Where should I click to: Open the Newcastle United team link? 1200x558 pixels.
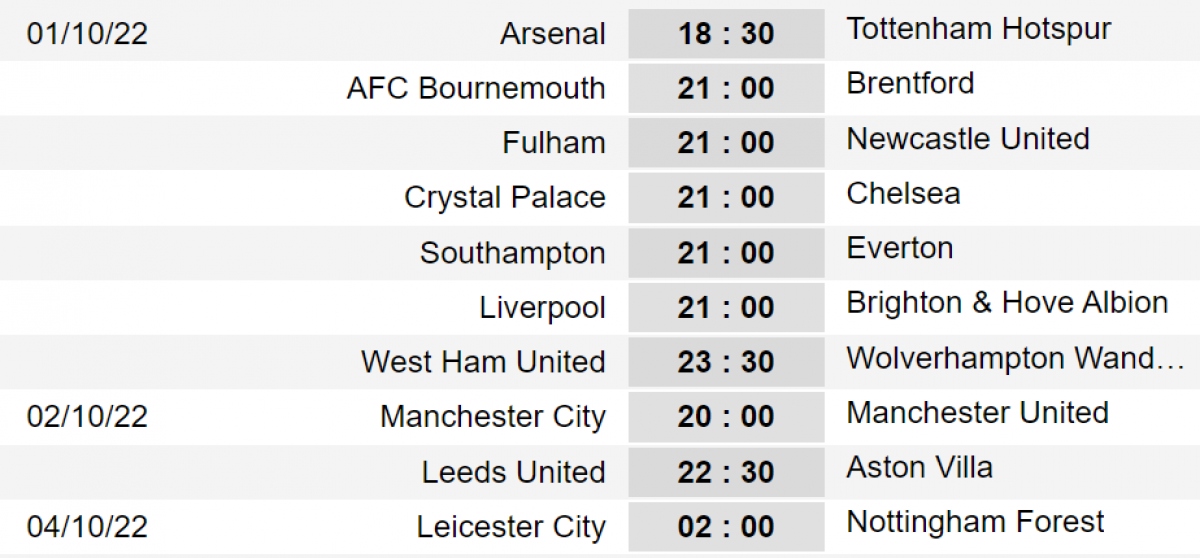click(x=968, y=138)
